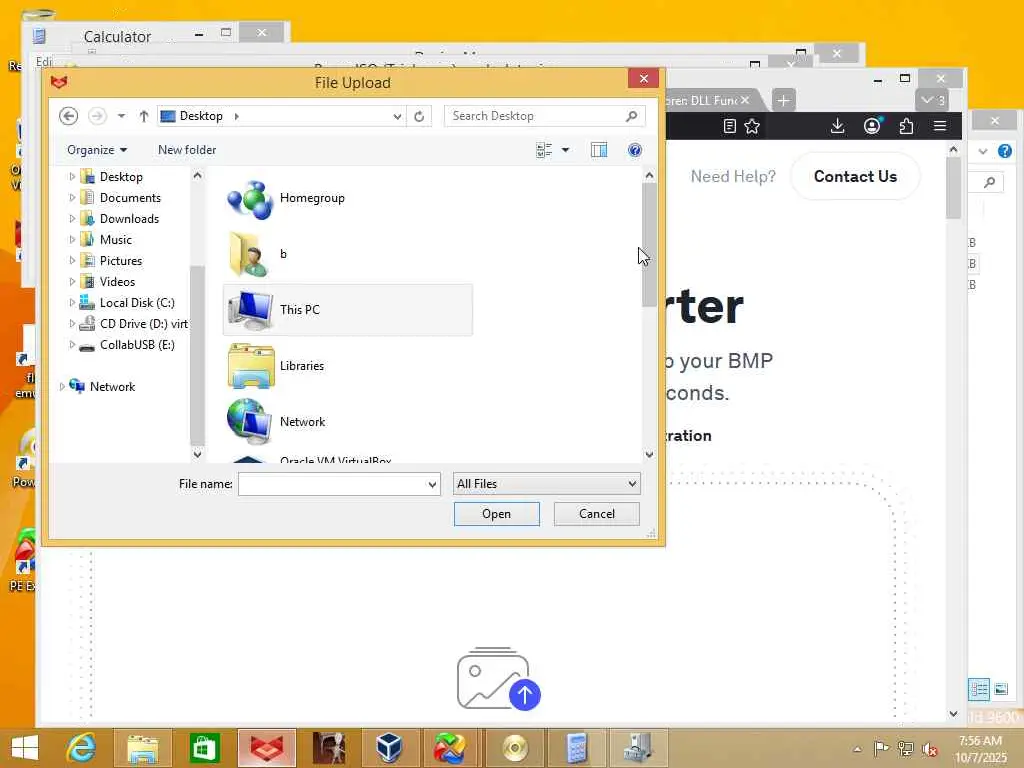Select Videos in the navigation tree
The width and height of the screenshot is (1024, 768).
[118, 281]
